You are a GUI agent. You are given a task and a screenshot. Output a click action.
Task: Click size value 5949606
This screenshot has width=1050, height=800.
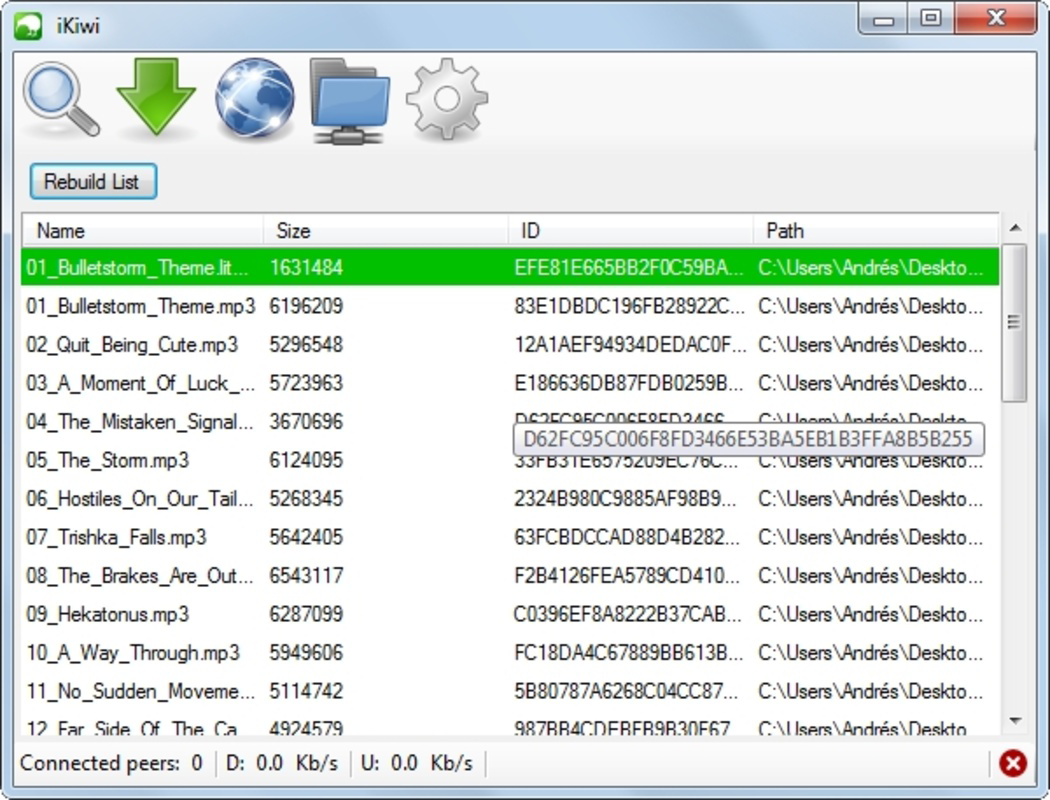click(306, 653)
